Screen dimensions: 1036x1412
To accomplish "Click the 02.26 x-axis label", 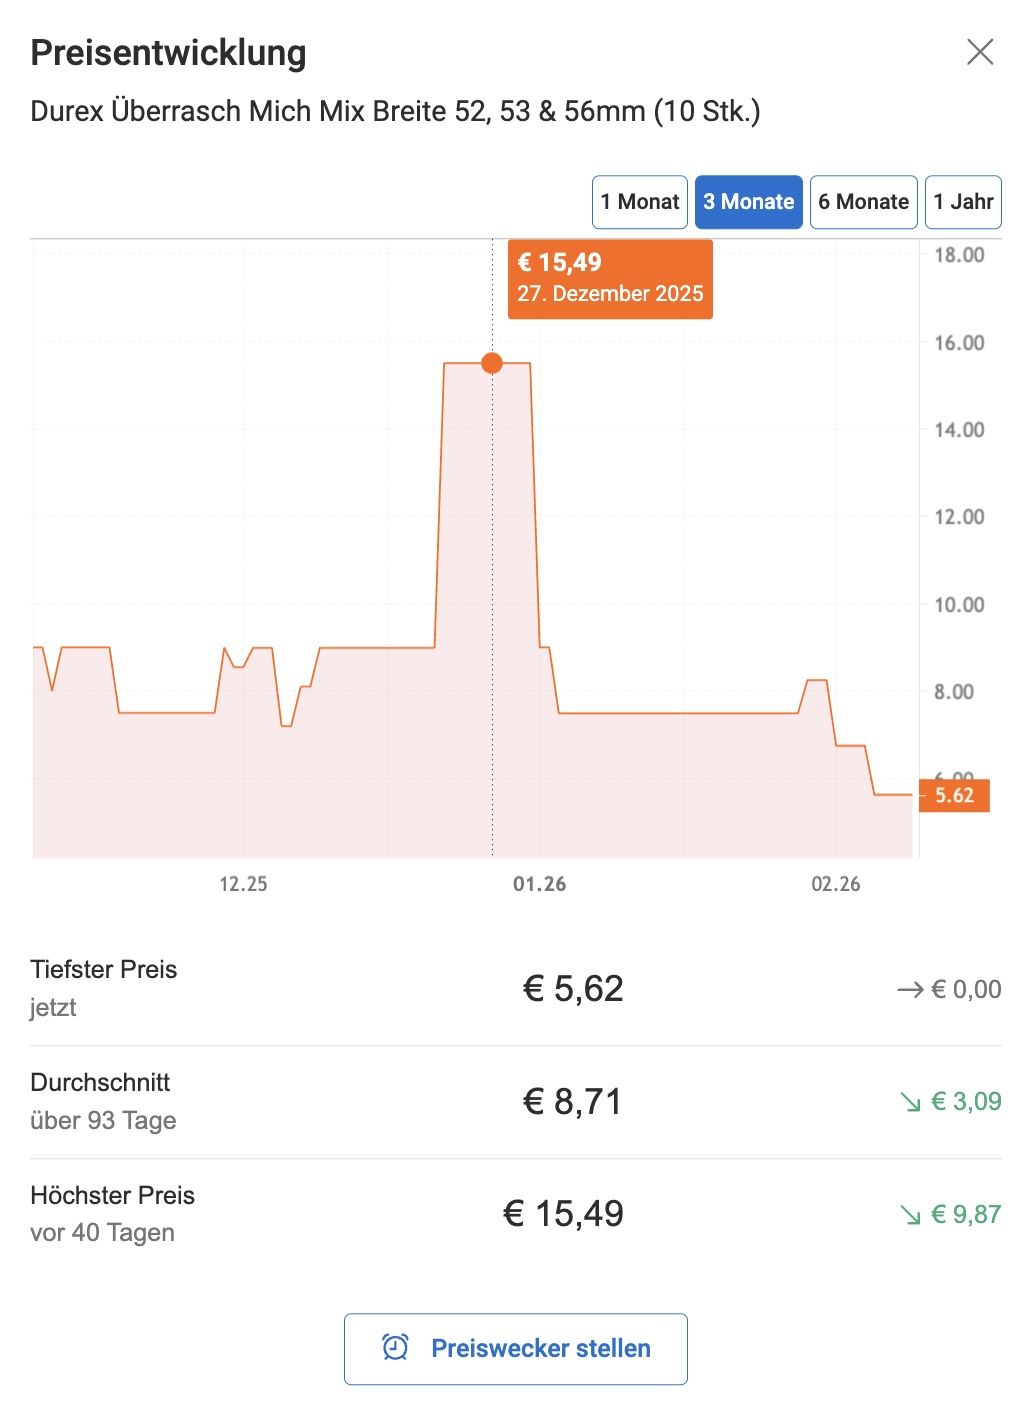I will [x=836, y=884].
